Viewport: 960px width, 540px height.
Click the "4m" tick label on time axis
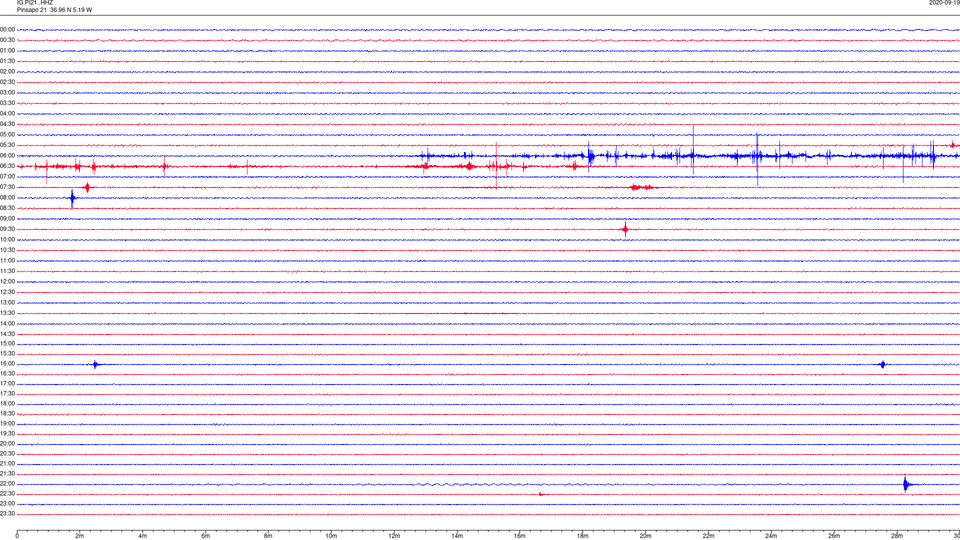143,536
